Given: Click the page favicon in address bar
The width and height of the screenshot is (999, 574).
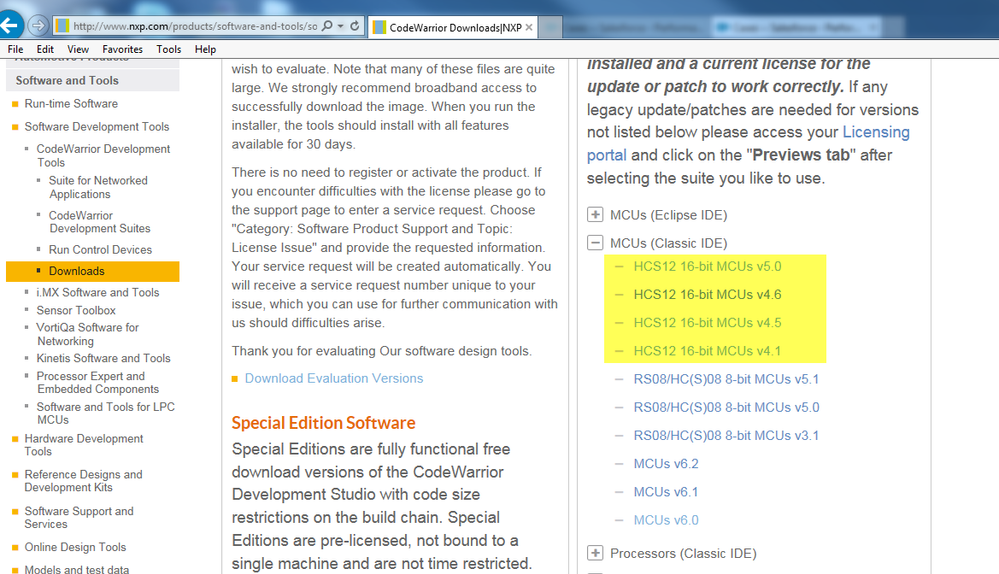Looking at the screenshot, I should coord(62,26).
